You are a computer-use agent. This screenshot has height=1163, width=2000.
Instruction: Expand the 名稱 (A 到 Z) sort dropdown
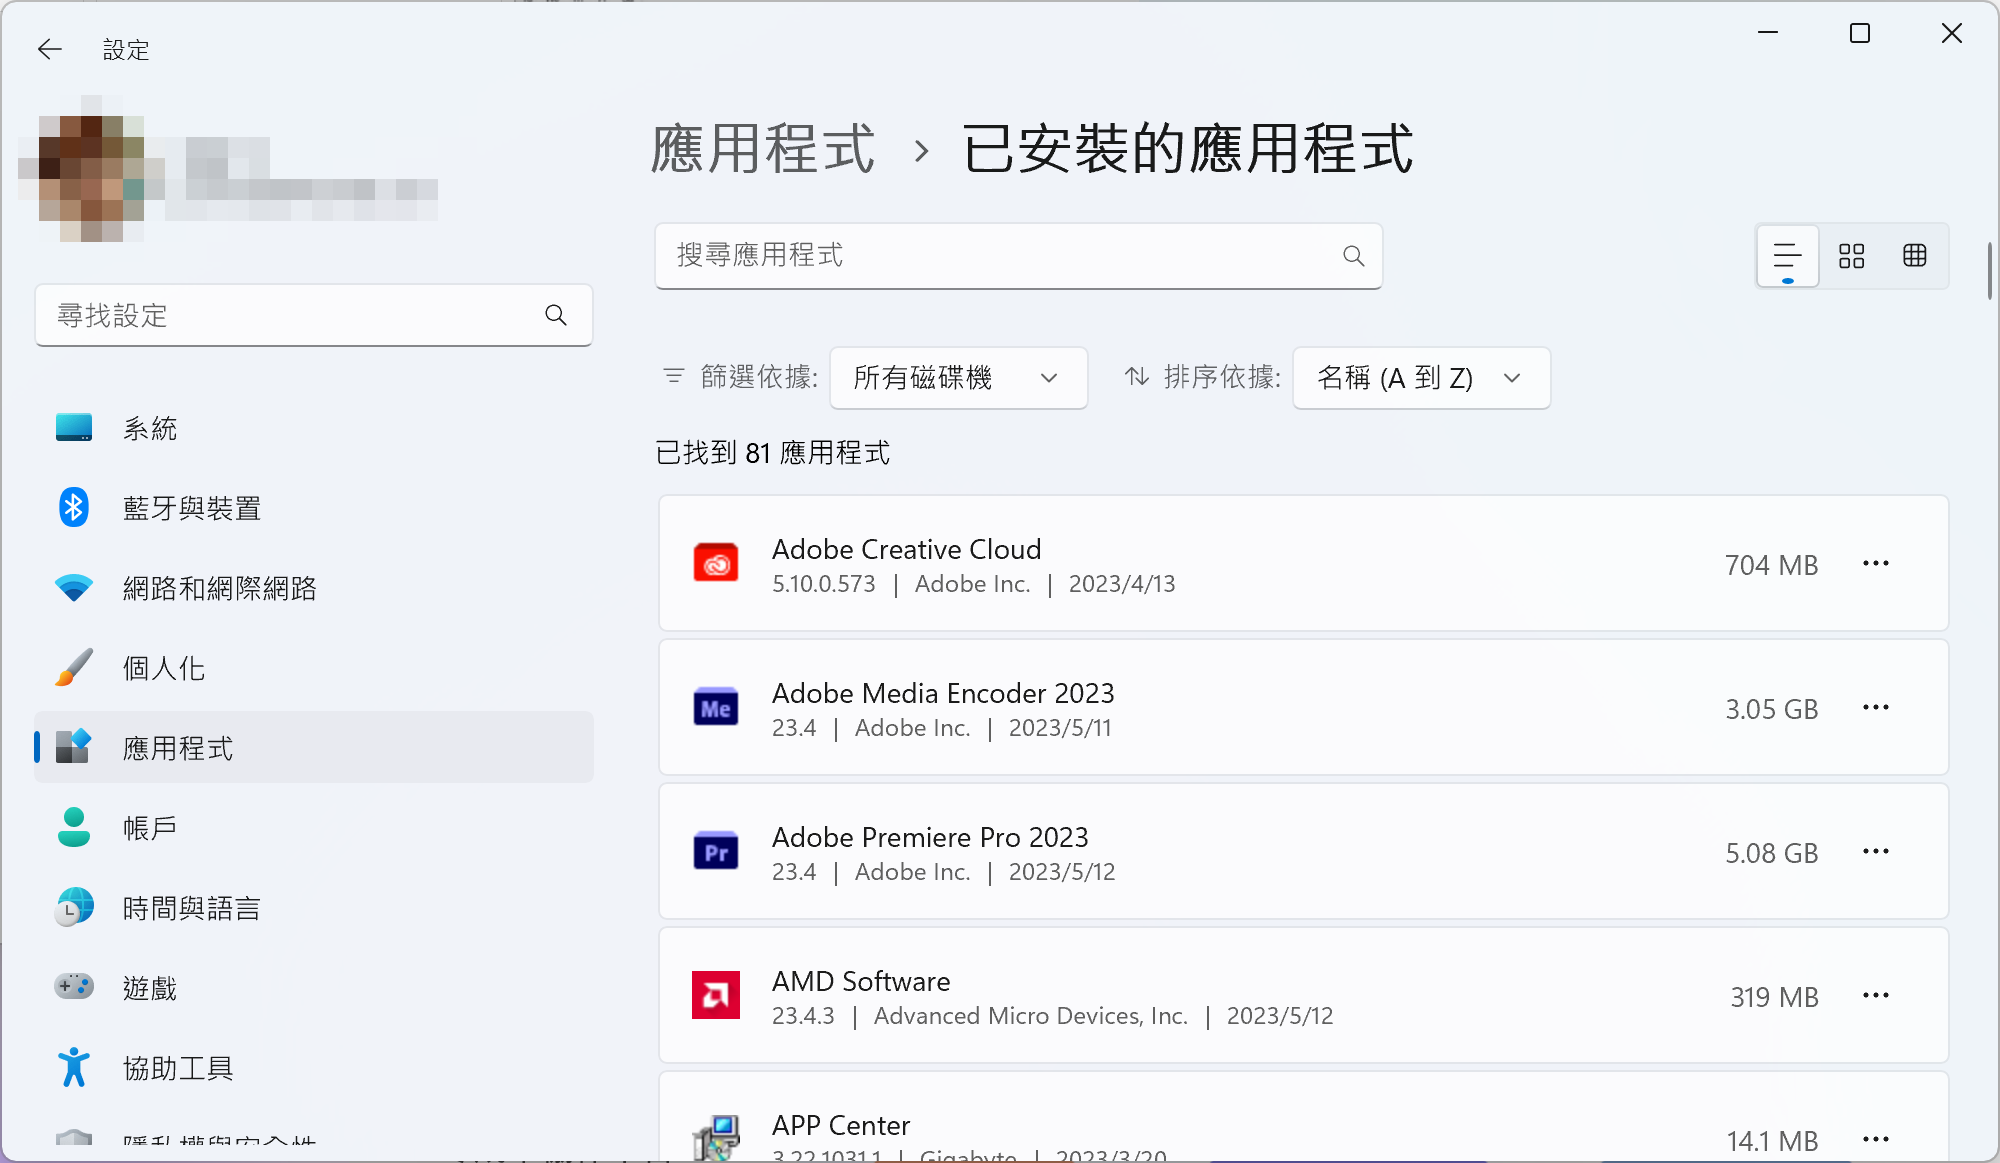coord(1420,378)
